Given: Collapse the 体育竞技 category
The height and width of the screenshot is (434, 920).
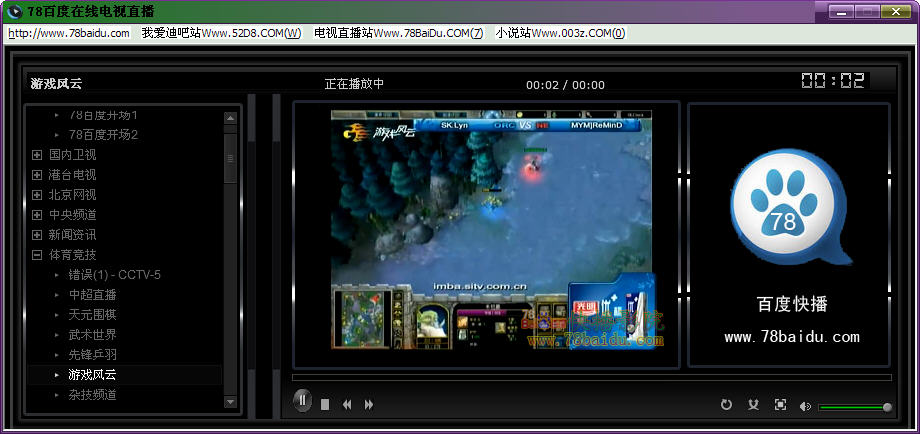Looking at the screenshot, I should pos(37,255).
